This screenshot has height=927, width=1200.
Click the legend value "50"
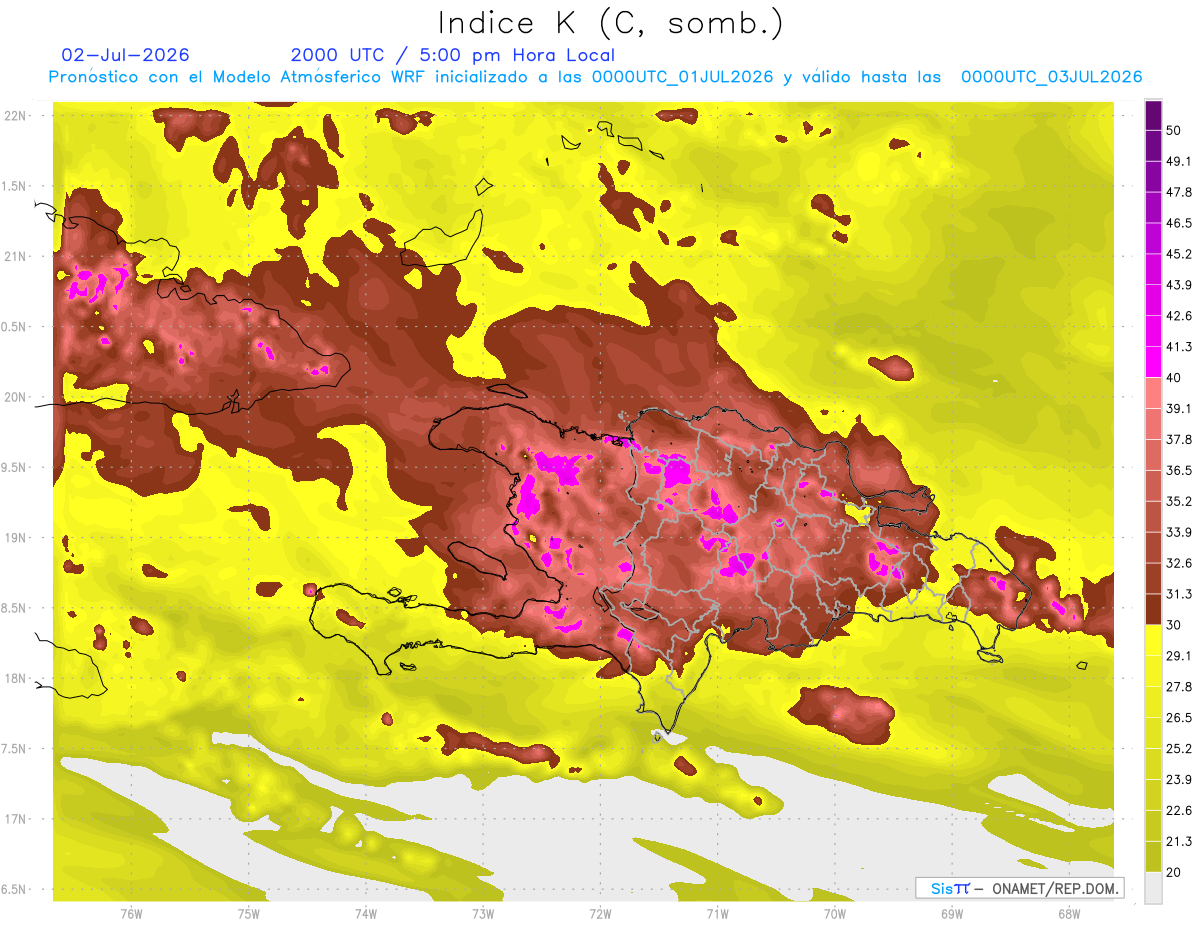pyautogui.click(x=1175, y=130)
